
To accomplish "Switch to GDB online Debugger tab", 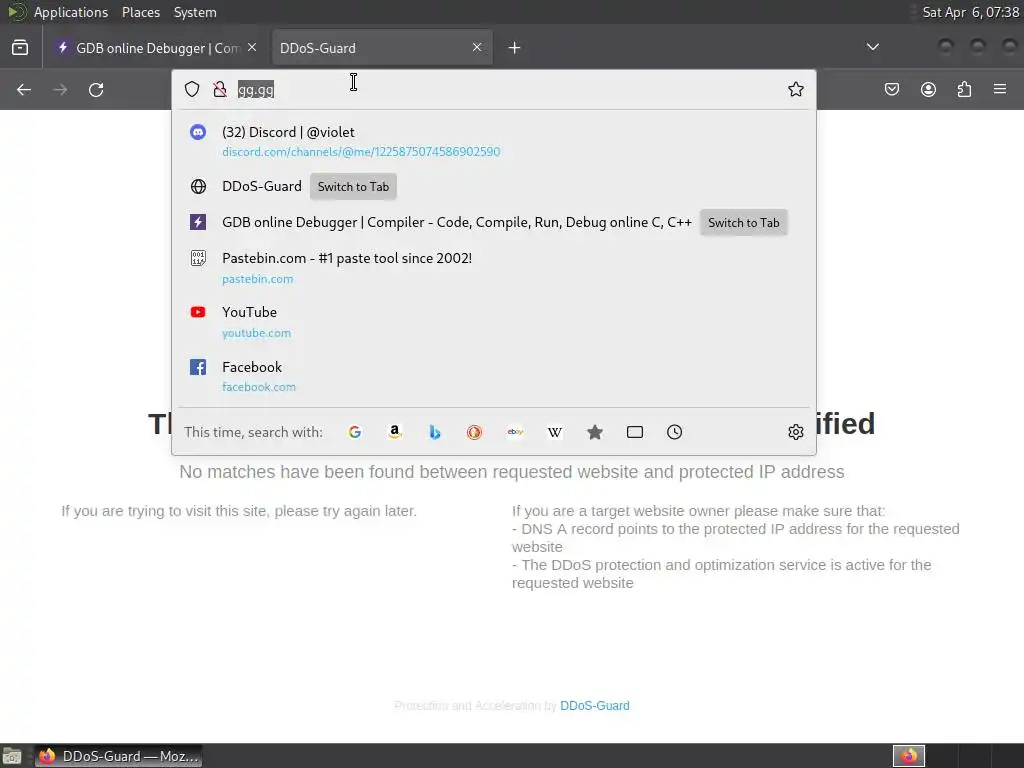I will [x=155, y=48].
